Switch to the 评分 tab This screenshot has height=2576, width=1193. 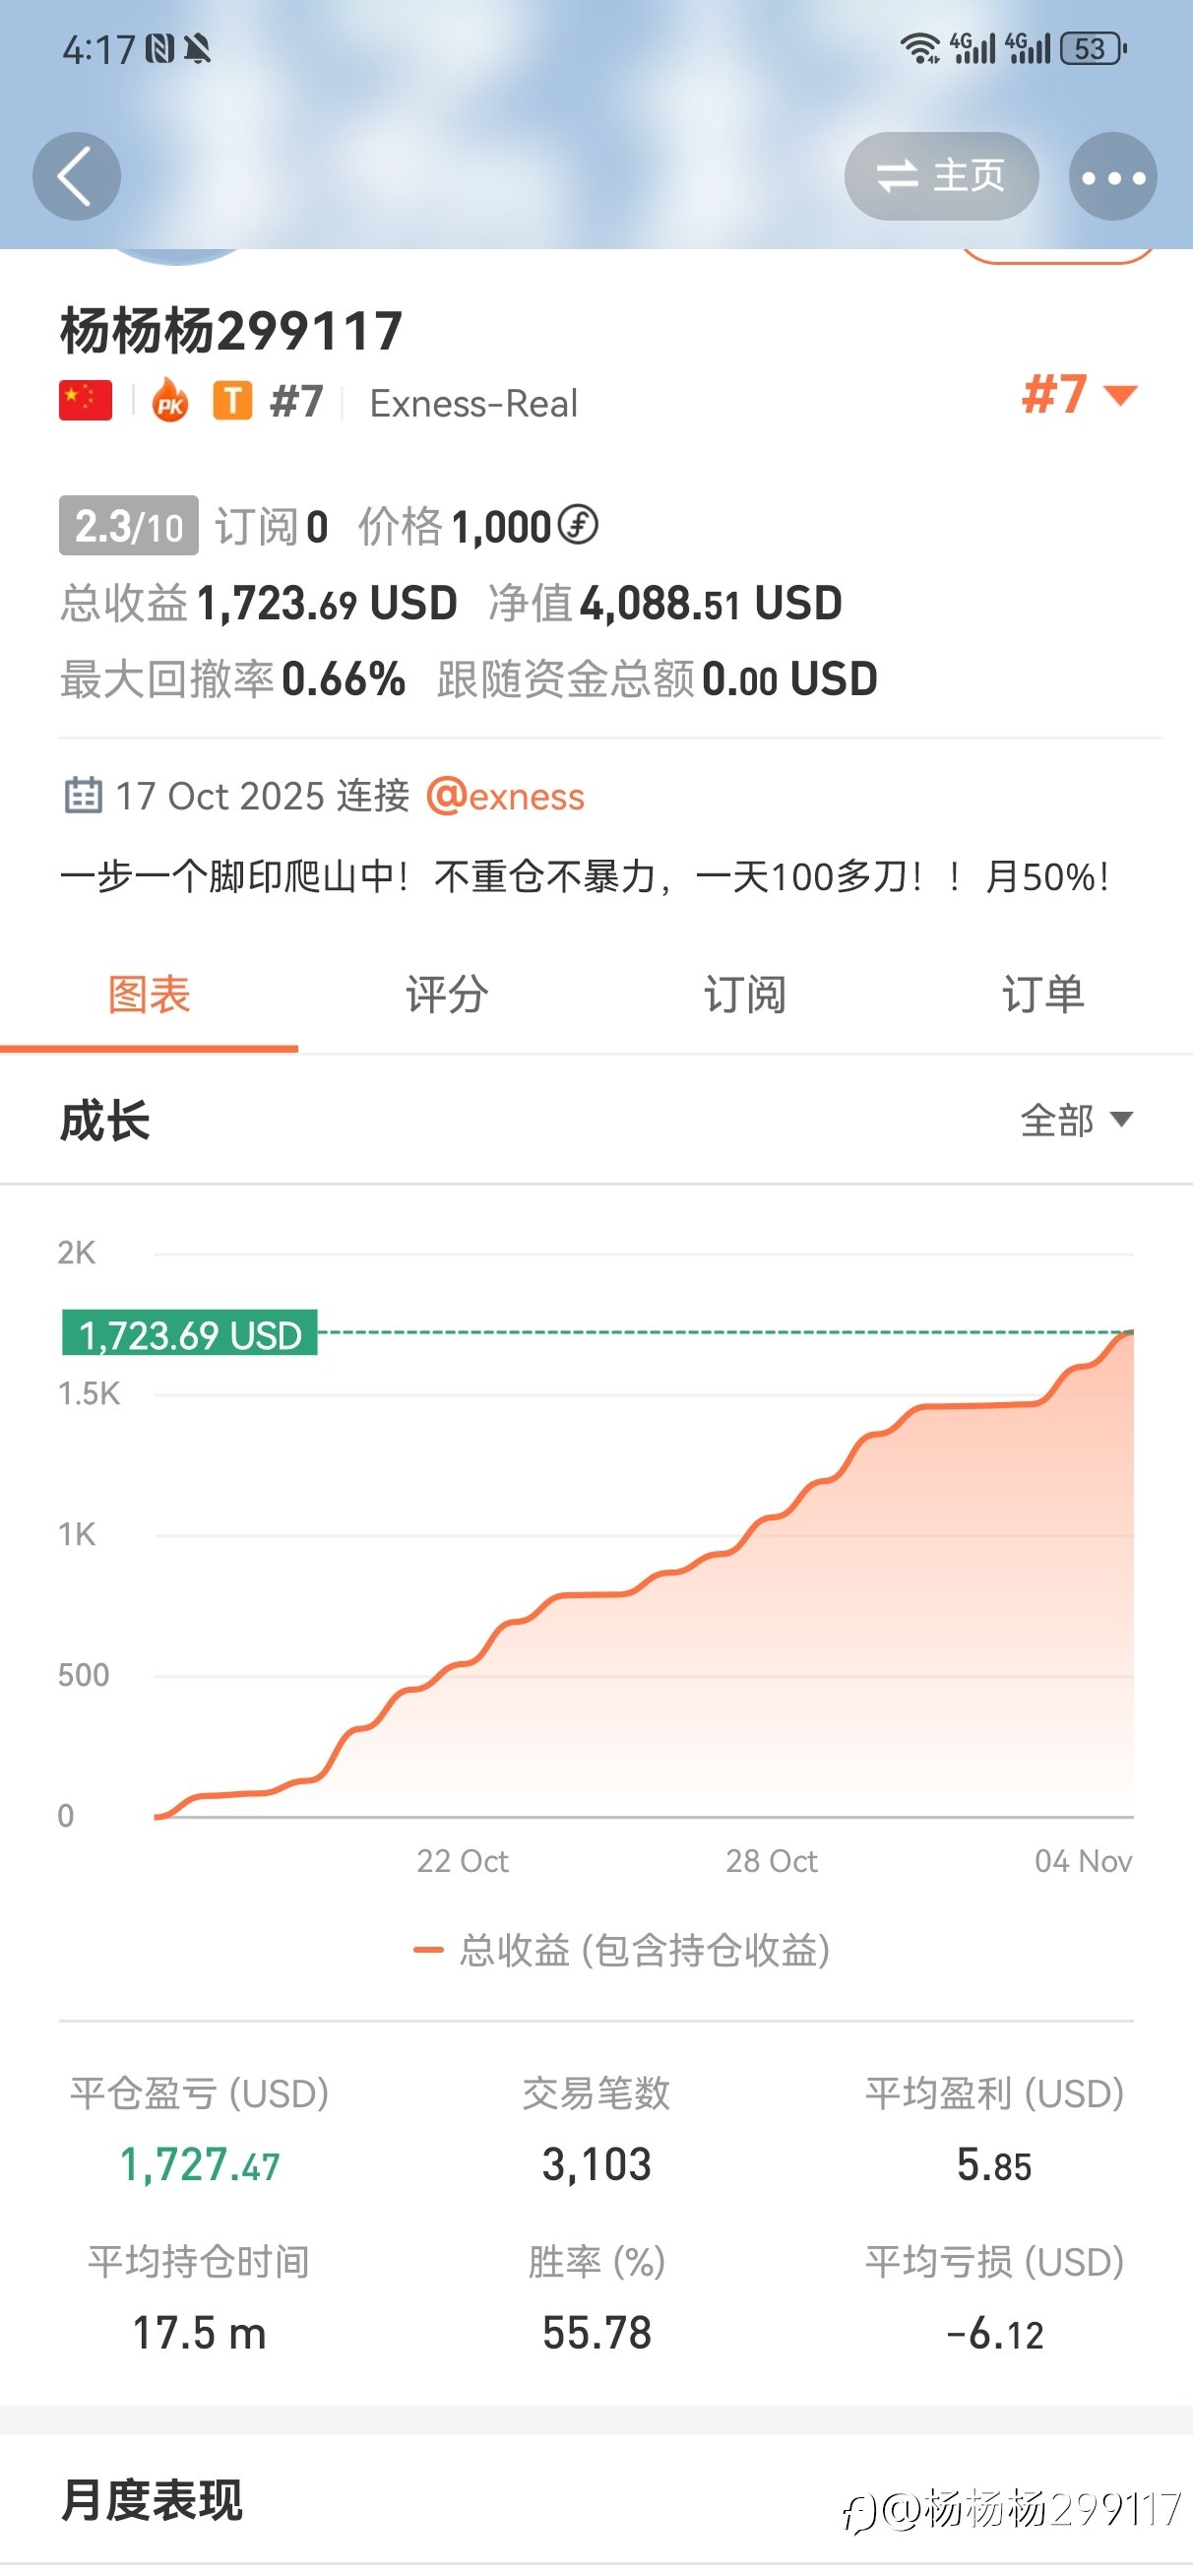[446, 995]
